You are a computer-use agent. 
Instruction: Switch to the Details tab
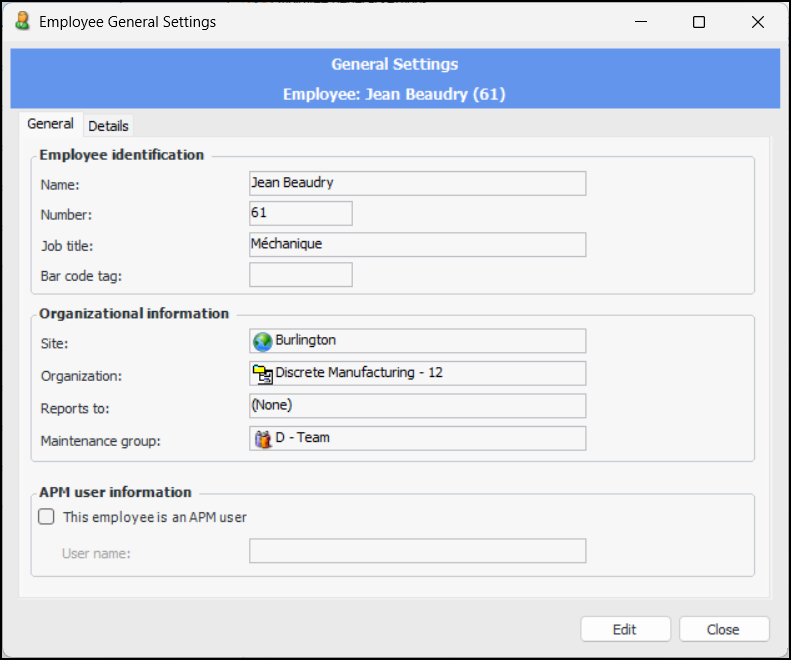click(108, 126)
